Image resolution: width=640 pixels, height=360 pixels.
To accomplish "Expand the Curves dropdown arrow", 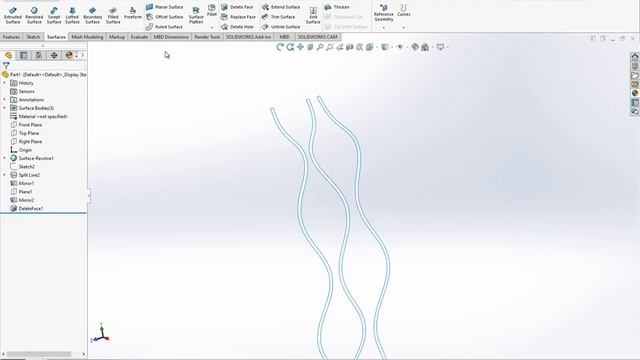I will (x=404, y=27).
